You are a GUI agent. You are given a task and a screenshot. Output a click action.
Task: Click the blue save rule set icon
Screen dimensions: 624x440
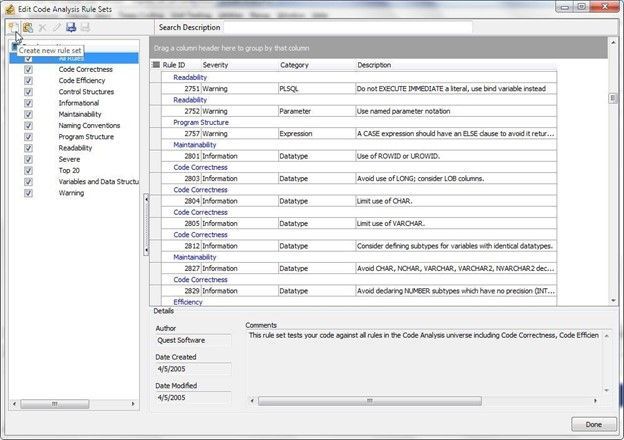pos(71,27)
